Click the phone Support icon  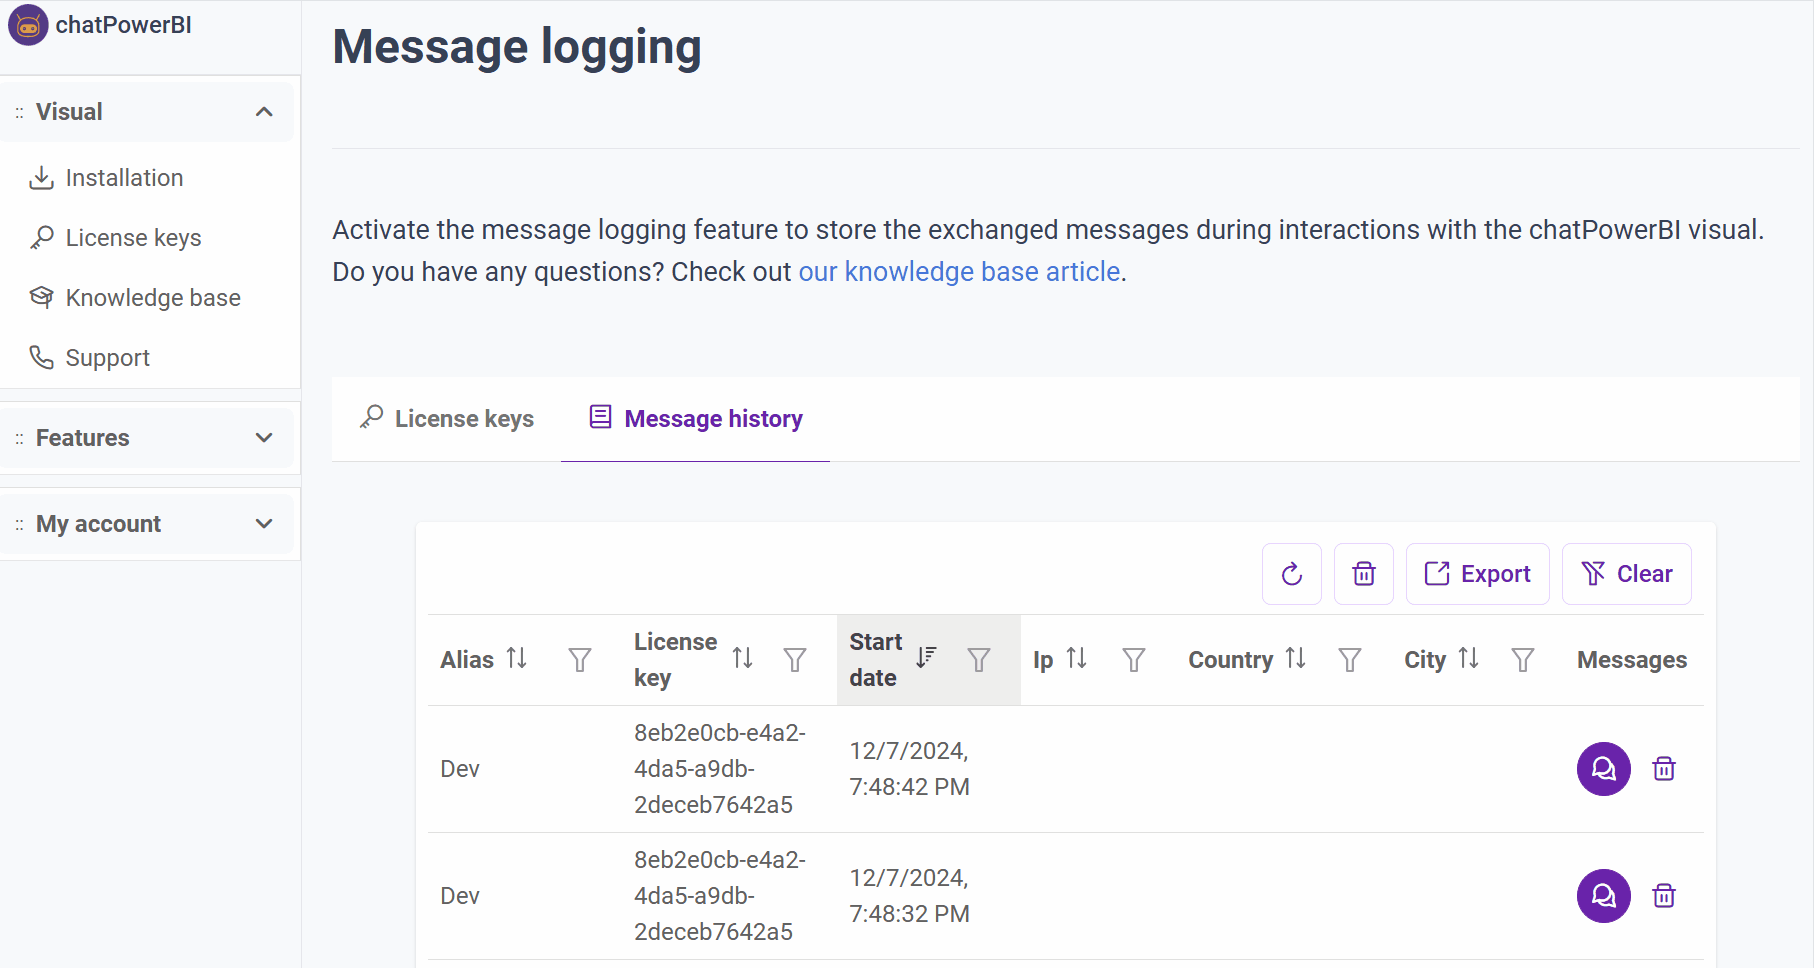[x=41, y=357]
